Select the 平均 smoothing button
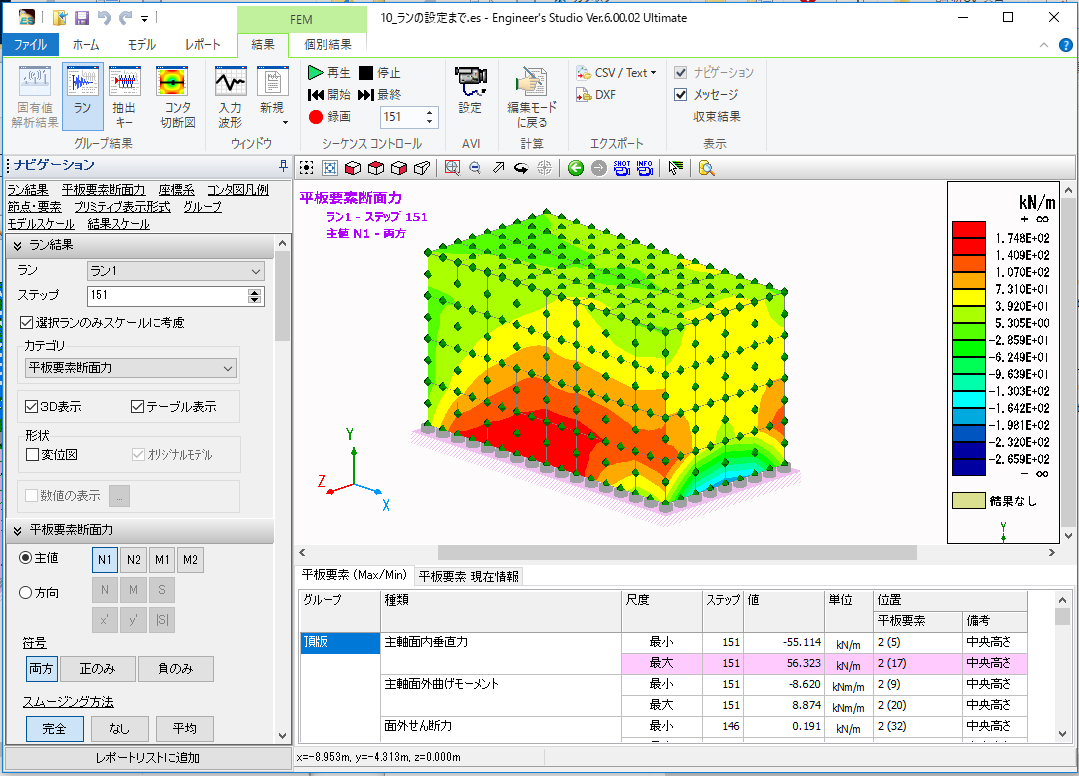The width and height of the screenshot is (1079, 776). (x=184, y=729)
